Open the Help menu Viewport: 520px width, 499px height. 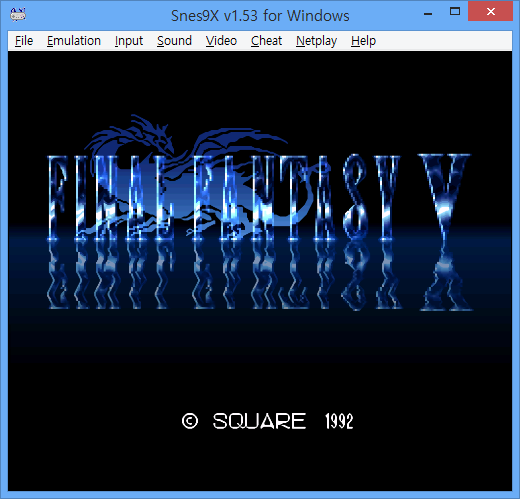pos(363,41)
